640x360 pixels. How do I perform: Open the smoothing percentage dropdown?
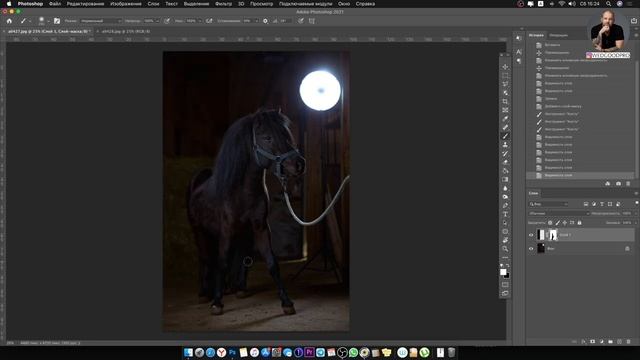coord(256,21)
